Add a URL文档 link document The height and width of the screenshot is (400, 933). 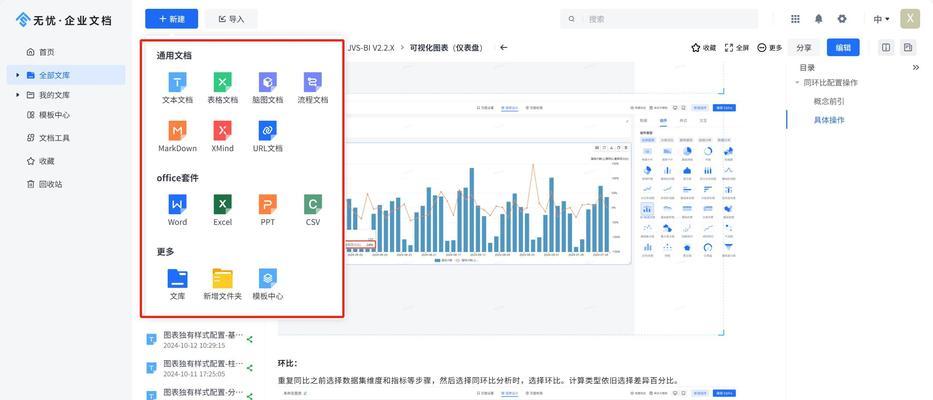tap(267, 131)
